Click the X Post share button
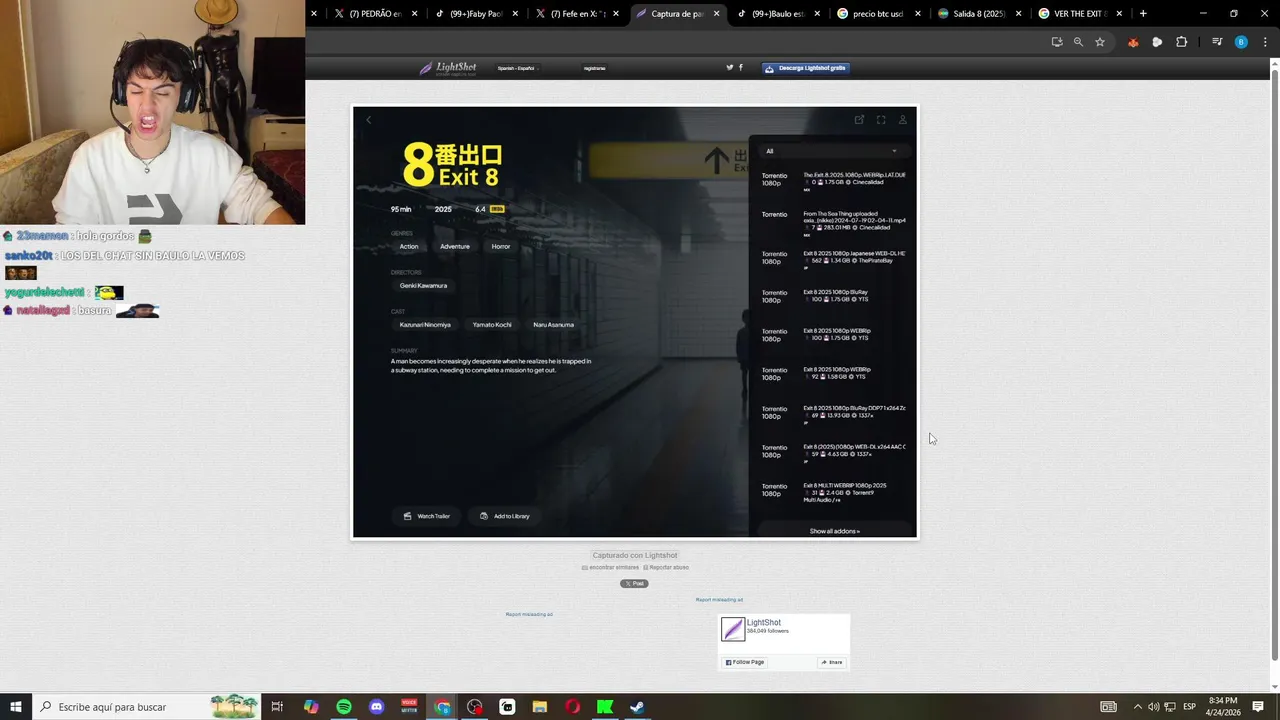 [634, 583]
